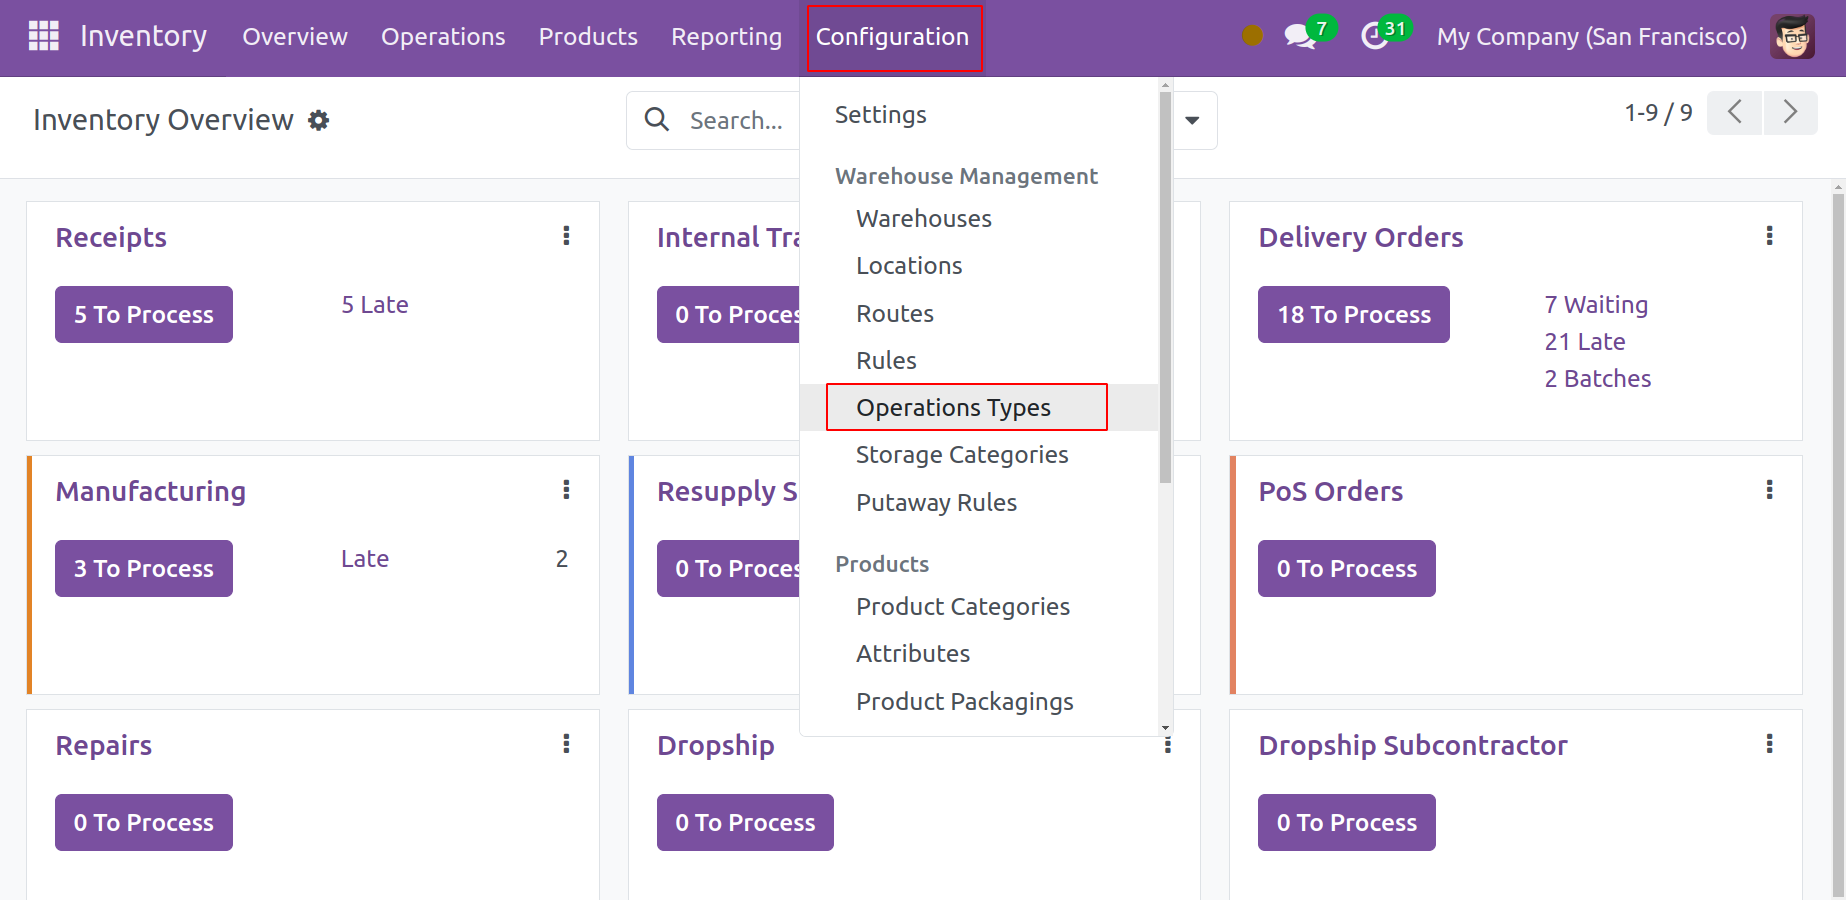
Task: Open the Manufacturing card title
Action: click(151, 492)
